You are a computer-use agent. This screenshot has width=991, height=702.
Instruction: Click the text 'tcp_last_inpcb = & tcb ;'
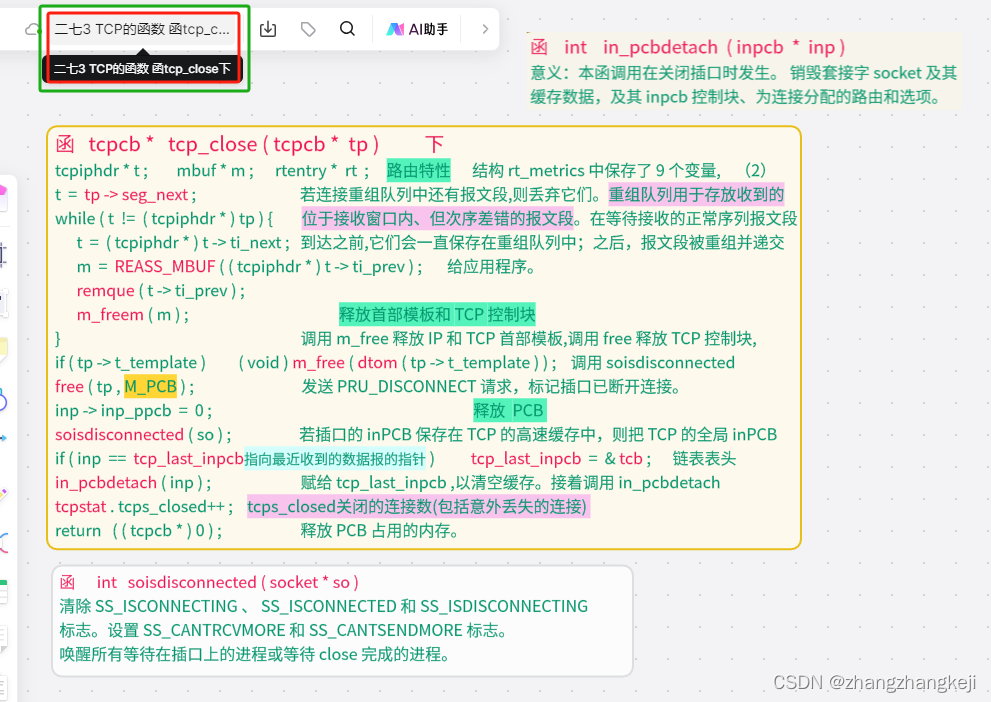pos(561,459)
